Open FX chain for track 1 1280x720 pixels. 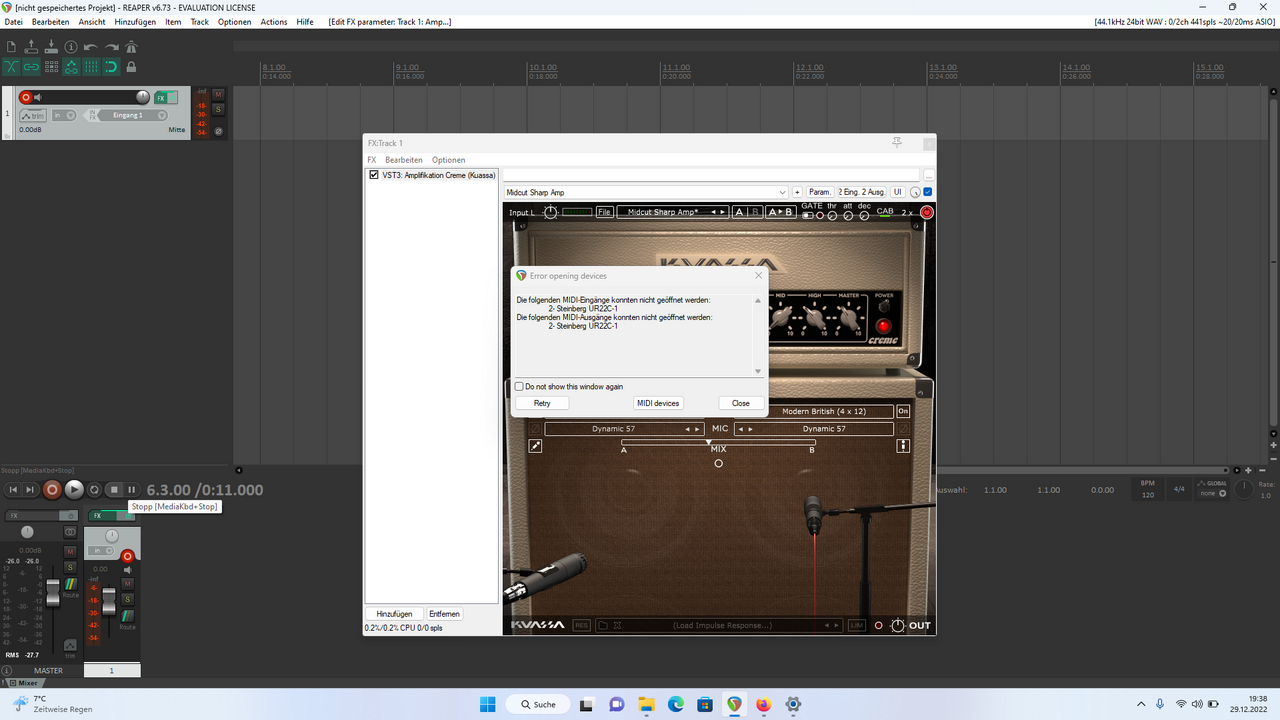(x=160, y=97)
